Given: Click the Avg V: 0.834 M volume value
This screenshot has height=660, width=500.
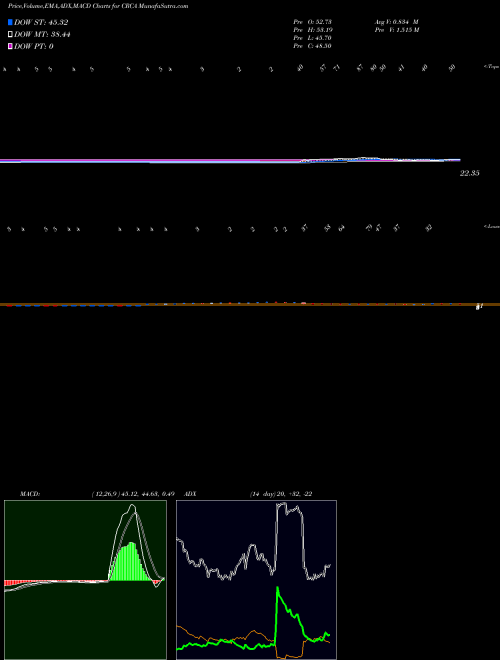Looking at the screenshot, I should [397, 22].
